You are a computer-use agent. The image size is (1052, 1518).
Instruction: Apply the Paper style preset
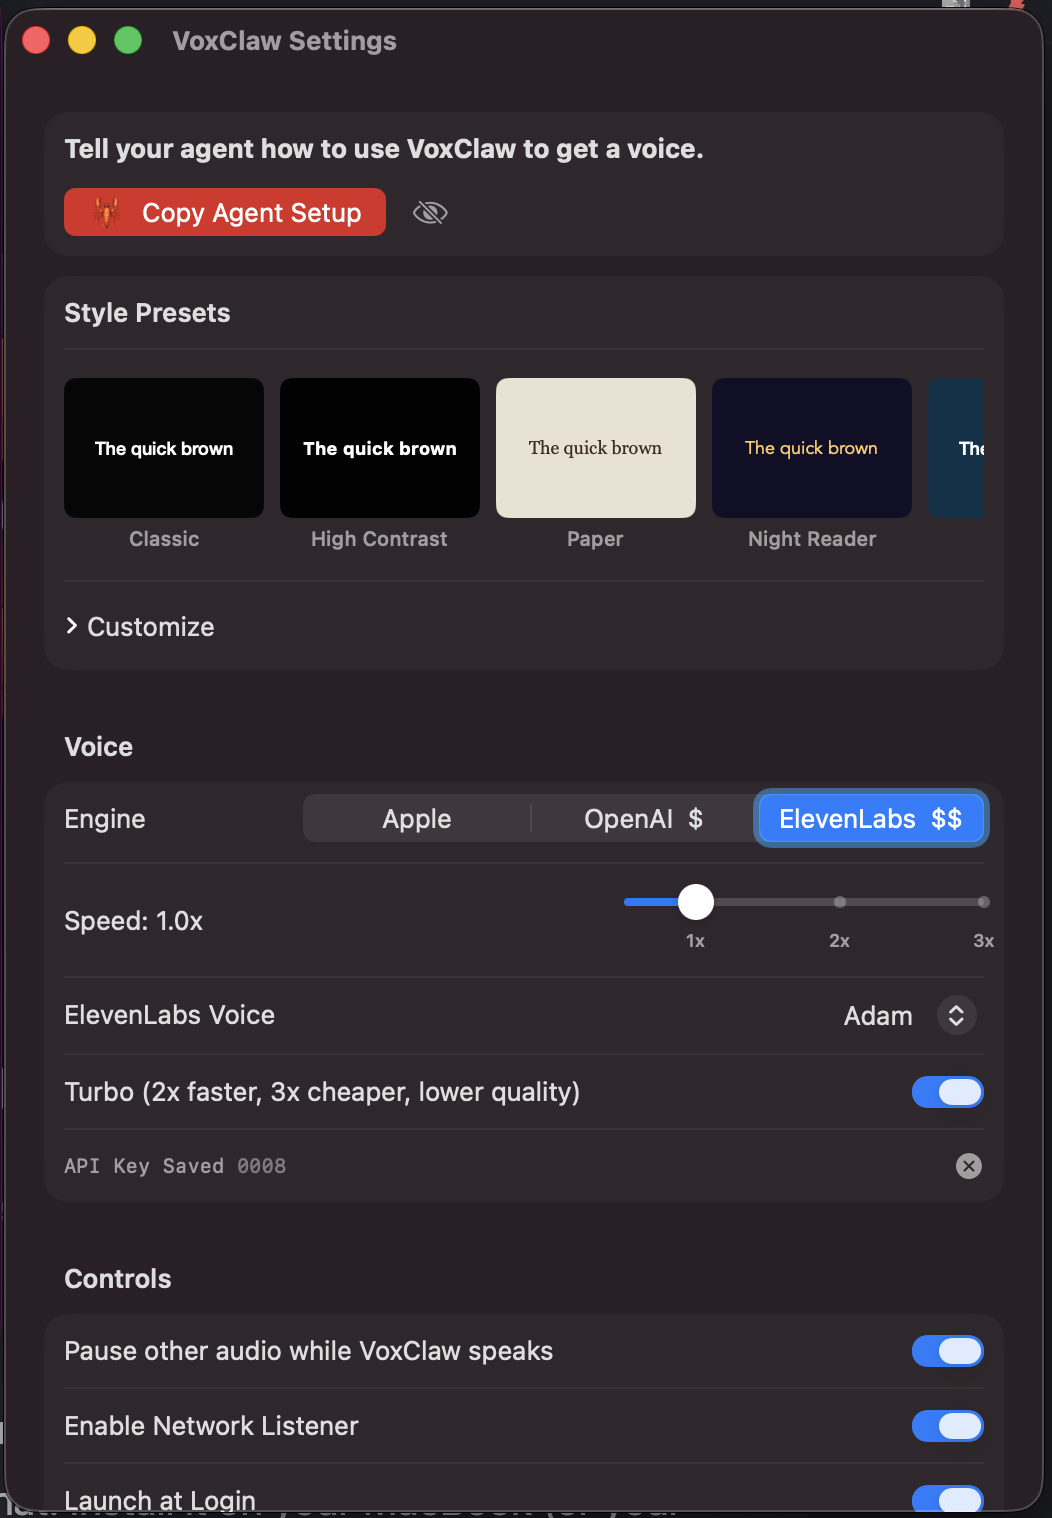click(x=595, y=447)
